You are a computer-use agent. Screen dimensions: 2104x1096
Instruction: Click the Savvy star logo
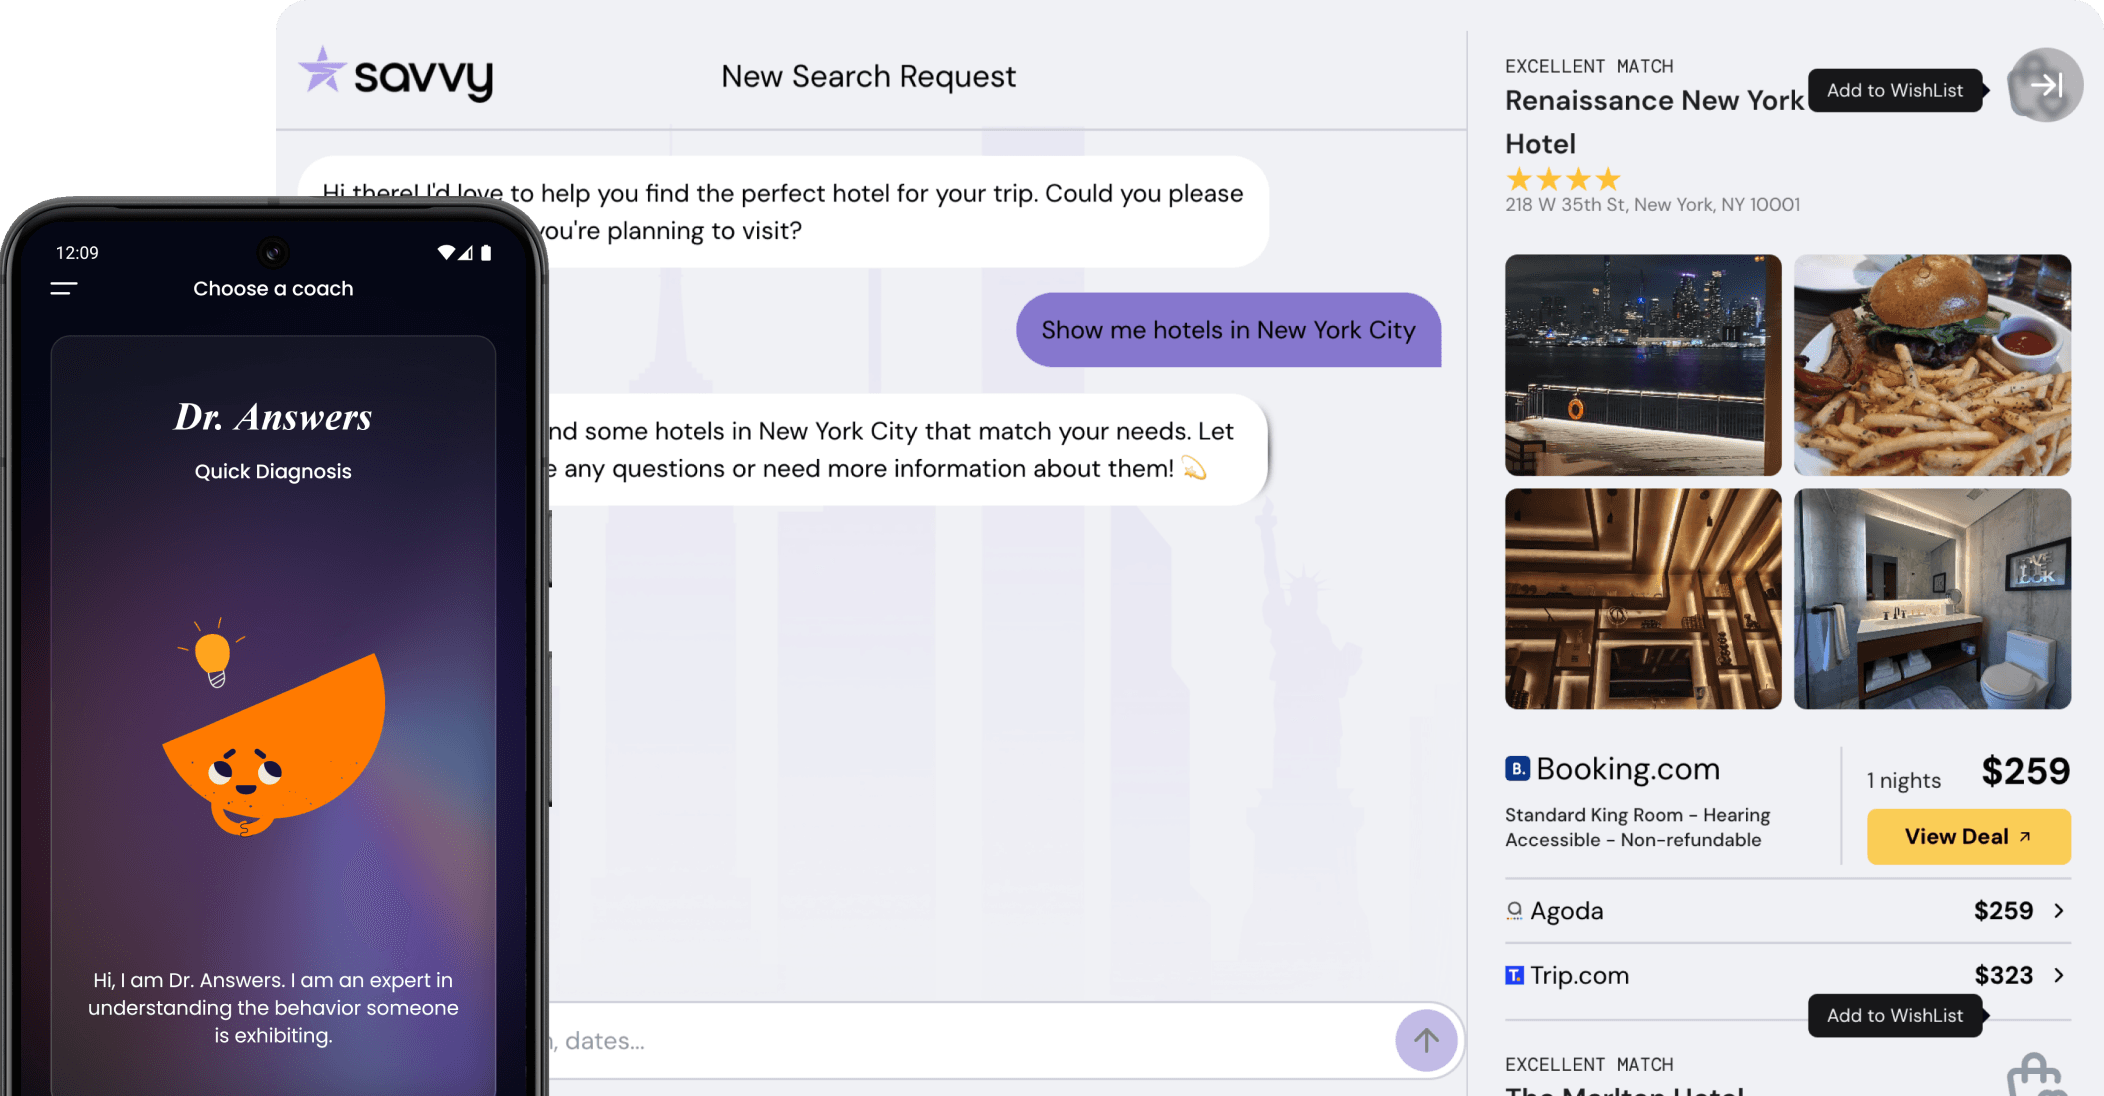point(322,71)
